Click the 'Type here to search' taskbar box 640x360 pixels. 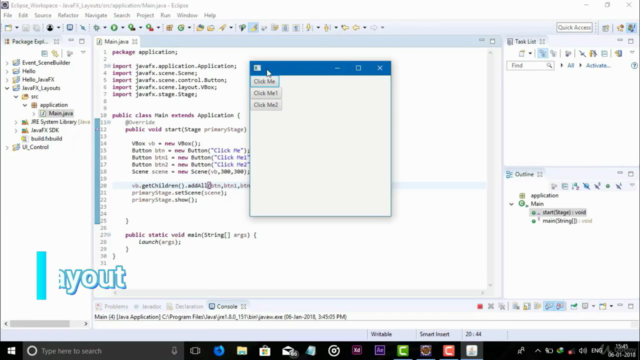point(102,351)
